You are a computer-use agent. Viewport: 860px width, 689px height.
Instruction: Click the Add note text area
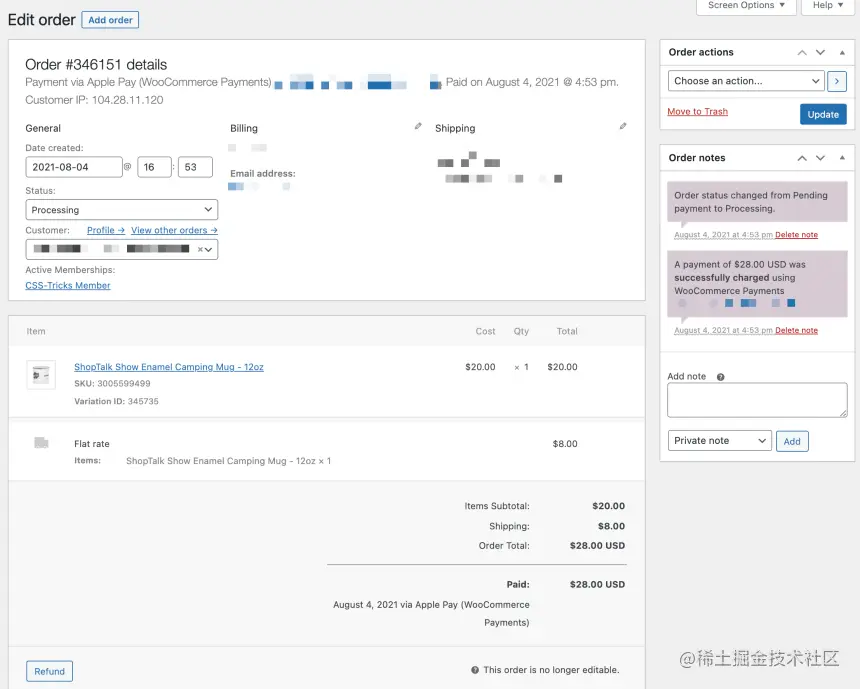click(x=757, y=400)
